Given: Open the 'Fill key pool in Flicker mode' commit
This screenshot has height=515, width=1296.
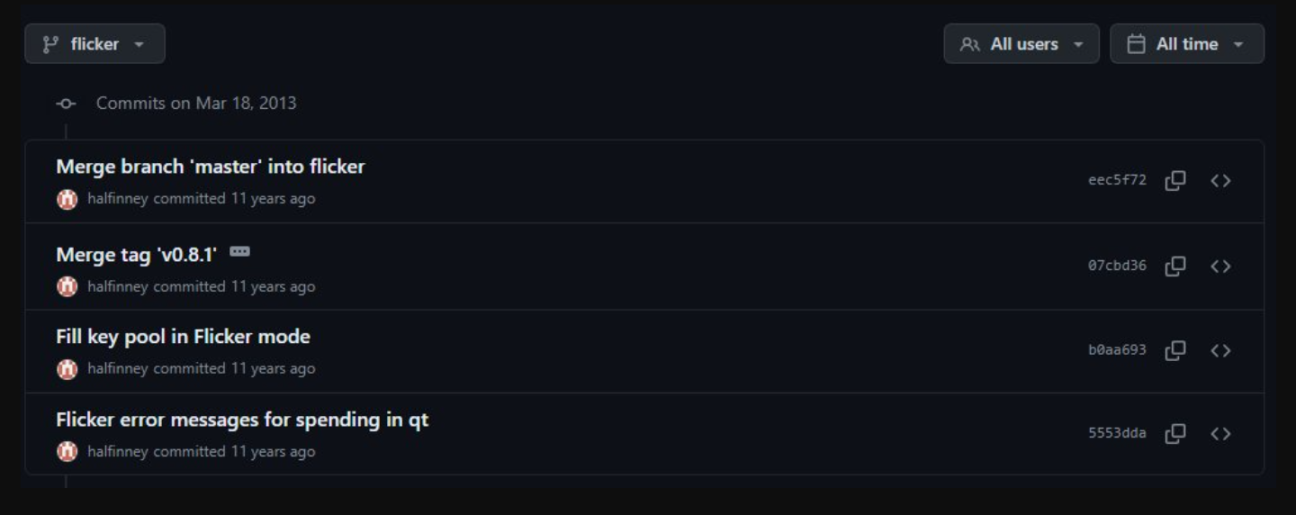Looking at the screenshot, I should [x=183, y=337].
